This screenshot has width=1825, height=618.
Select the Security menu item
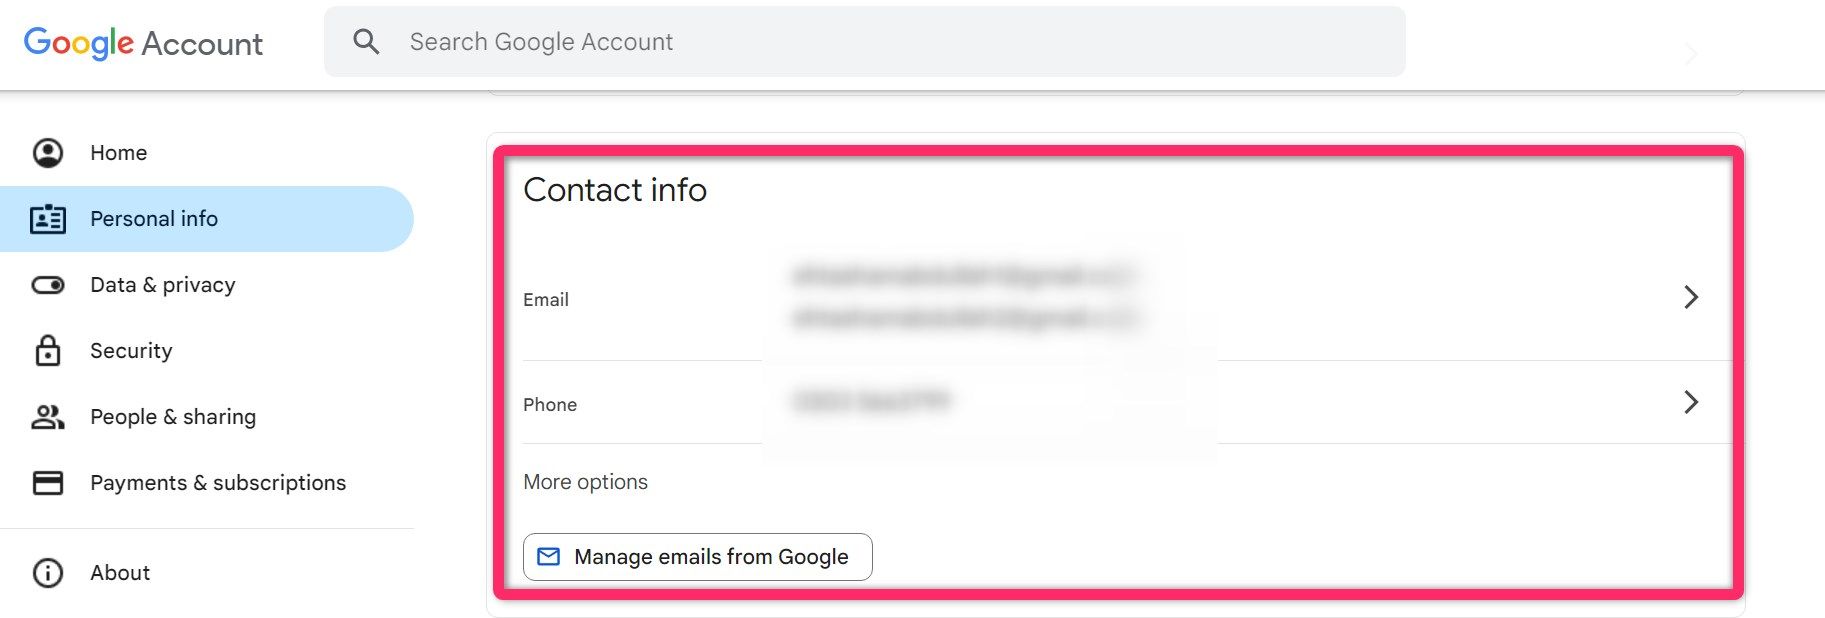(x=130, y=350)
